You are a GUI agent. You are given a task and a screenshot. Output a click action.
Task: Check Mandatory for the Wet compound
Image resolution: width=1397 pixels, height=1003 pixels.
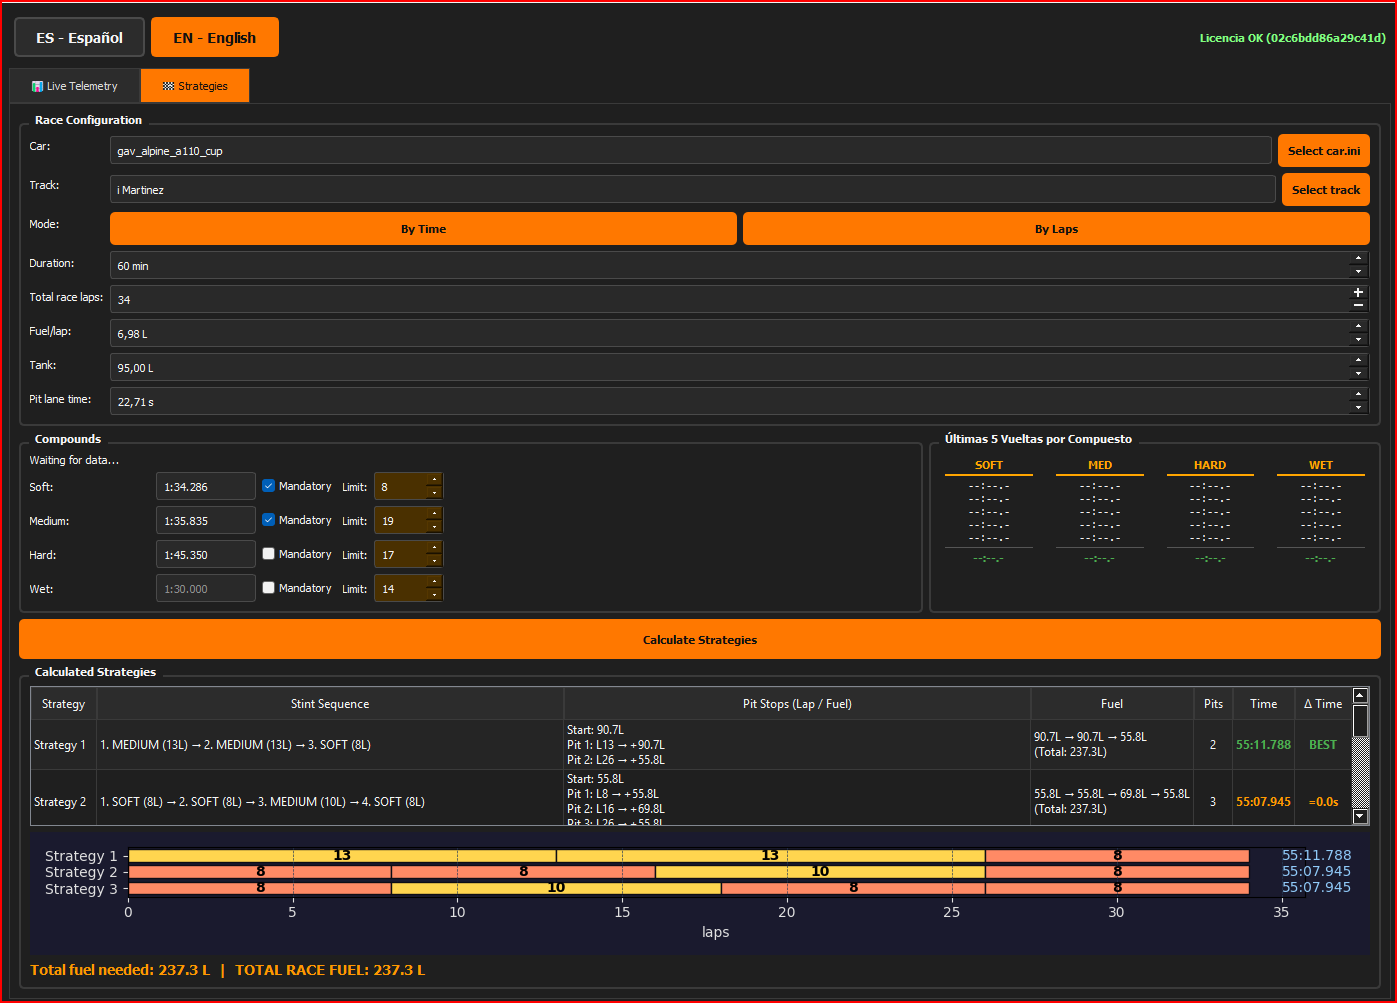pyautogui.click(x=268, y=588)
